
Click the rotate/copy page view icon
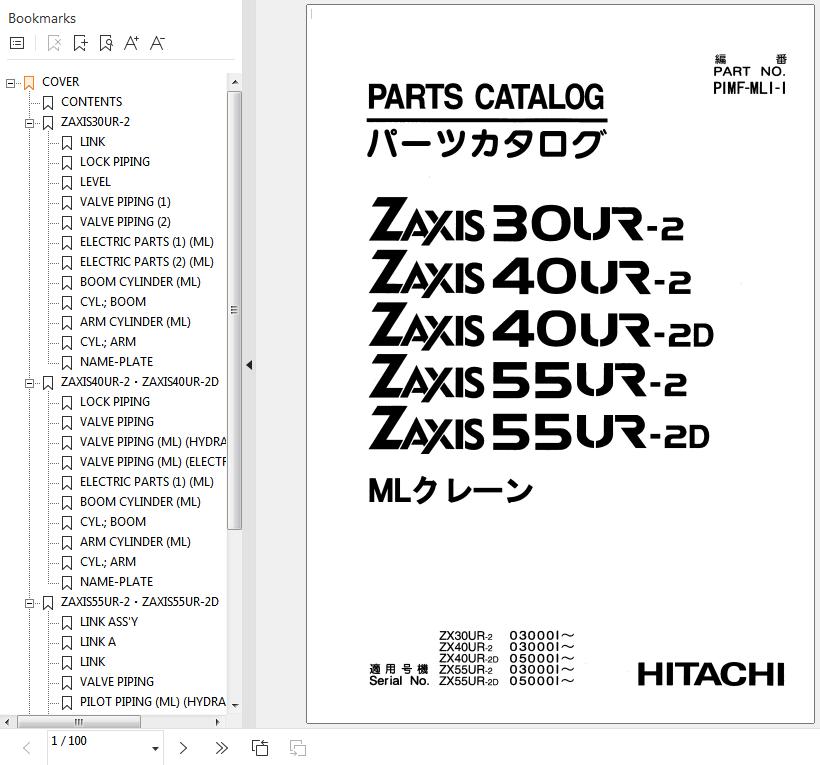tap(260, 748)
